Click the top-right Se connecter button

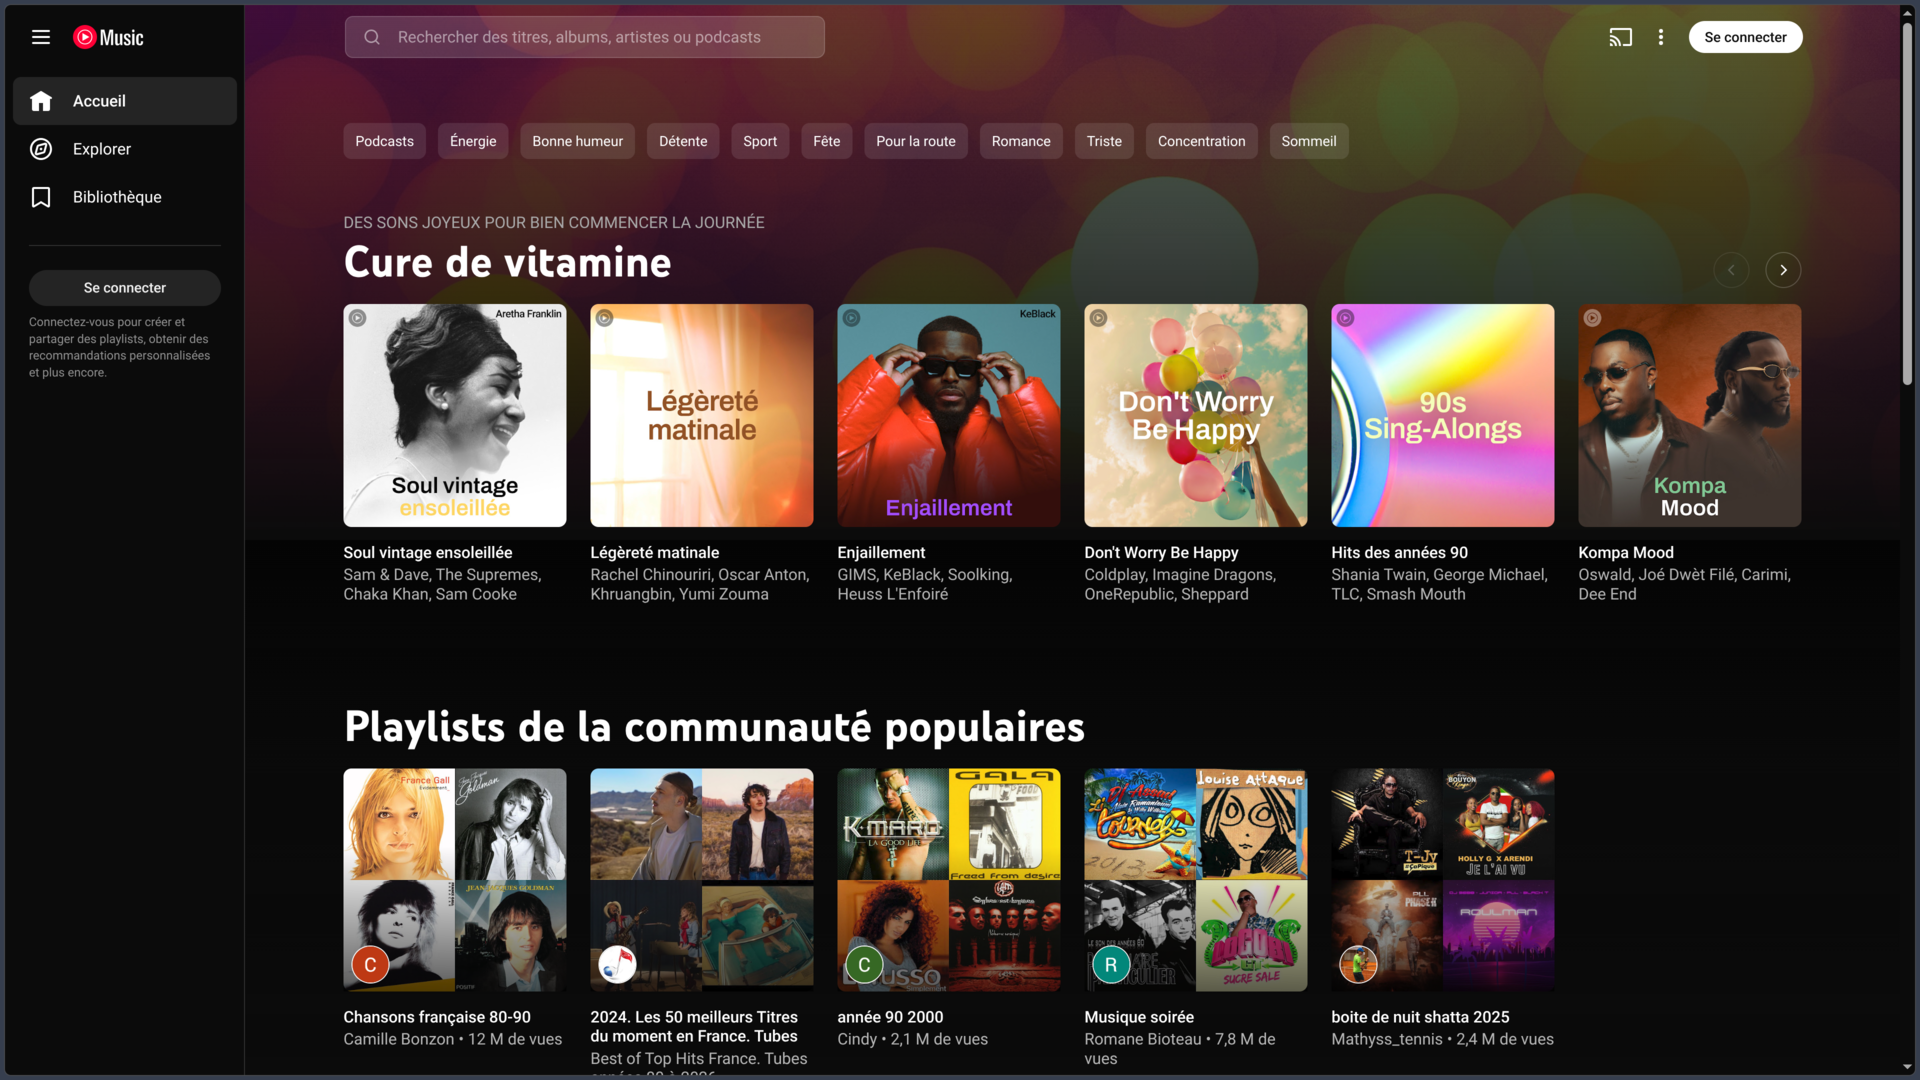1745,37
